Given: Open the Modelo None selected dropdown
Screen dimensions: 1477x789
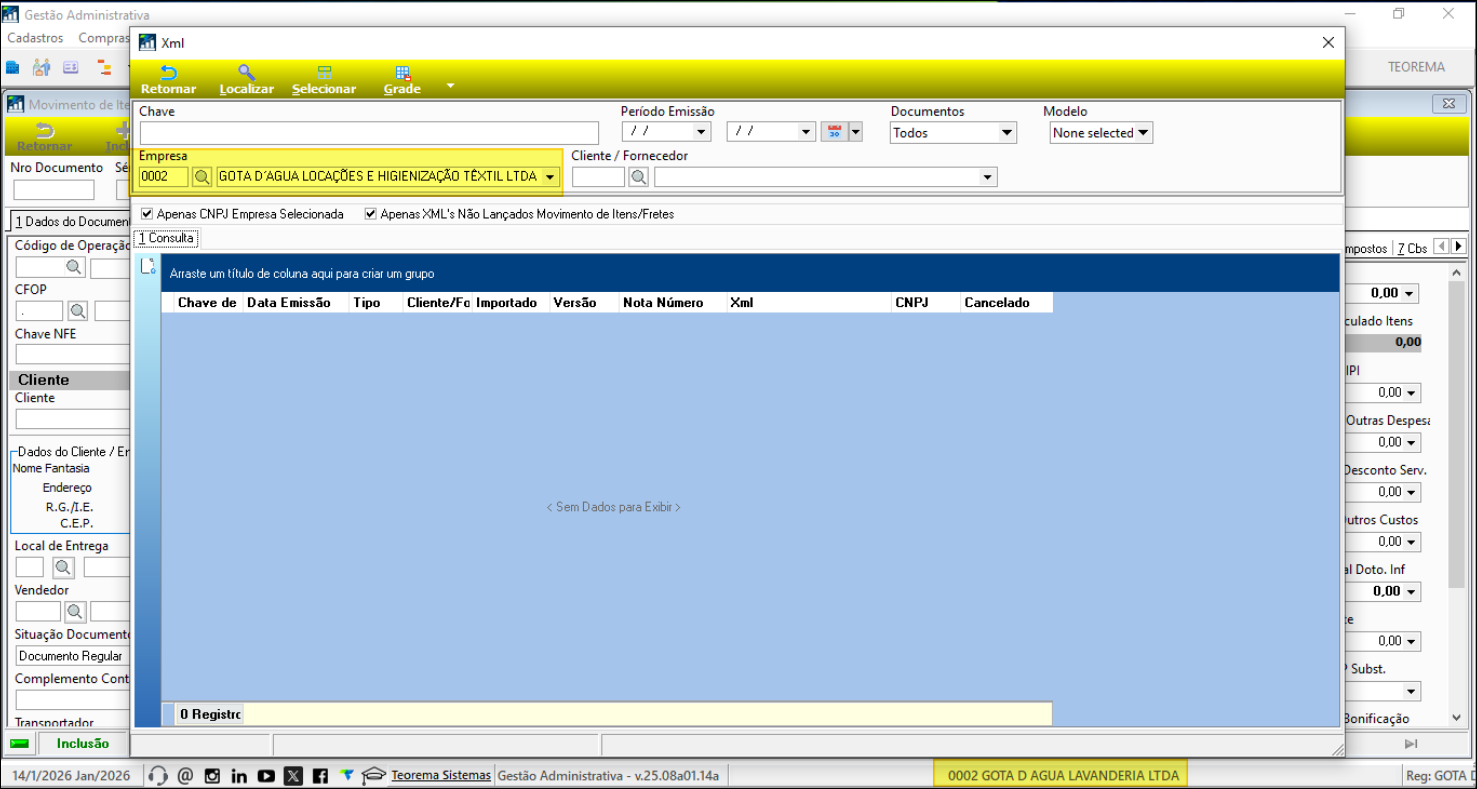Looking at the screenshot, I should point(1101,133).
